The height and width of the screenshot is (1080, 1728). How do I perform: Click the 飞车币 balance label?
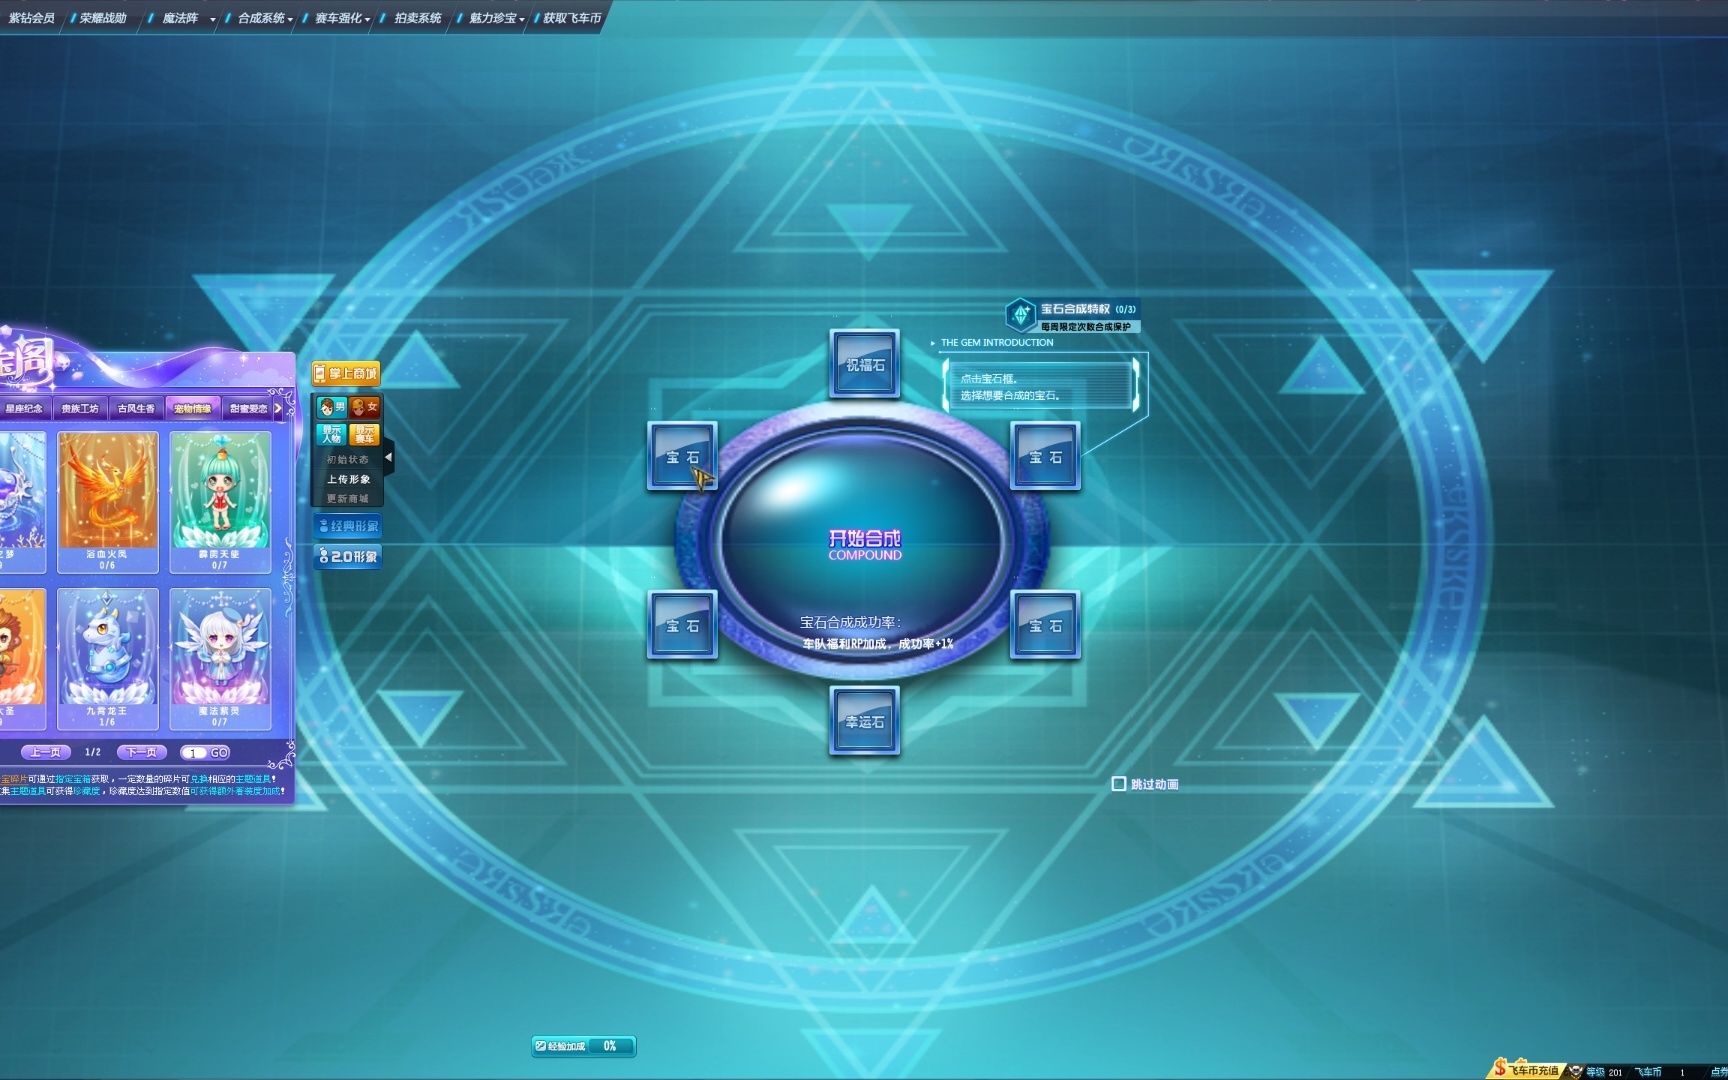[x=1648, y=1072]
